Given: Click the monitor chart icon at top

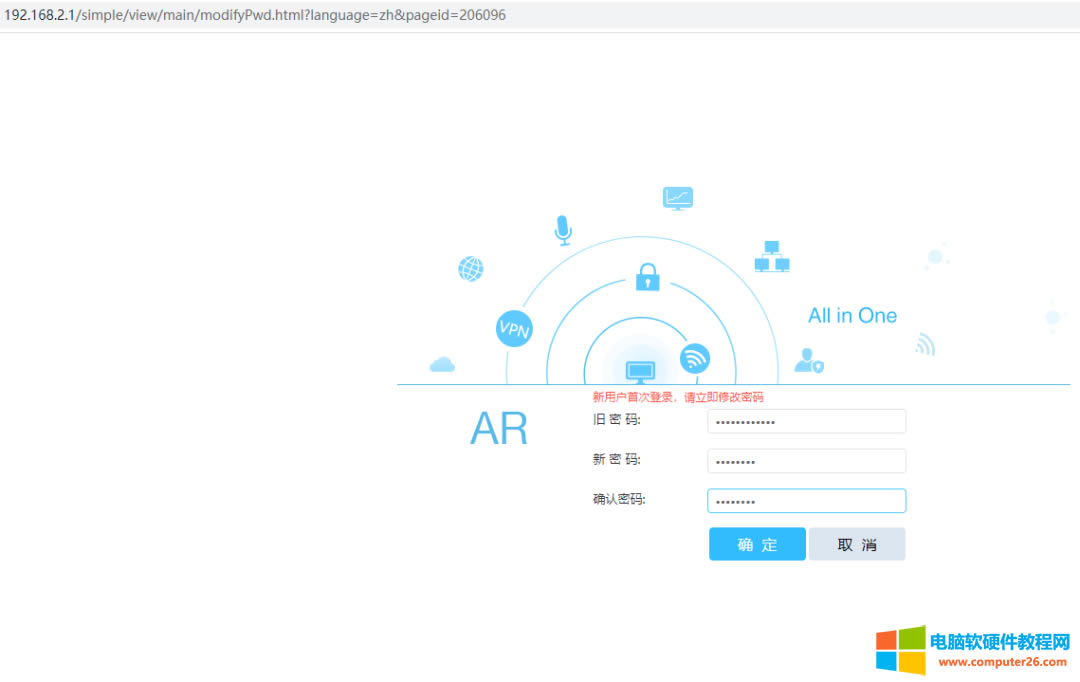Looking at the screenshot, I should tap(677, 198).
